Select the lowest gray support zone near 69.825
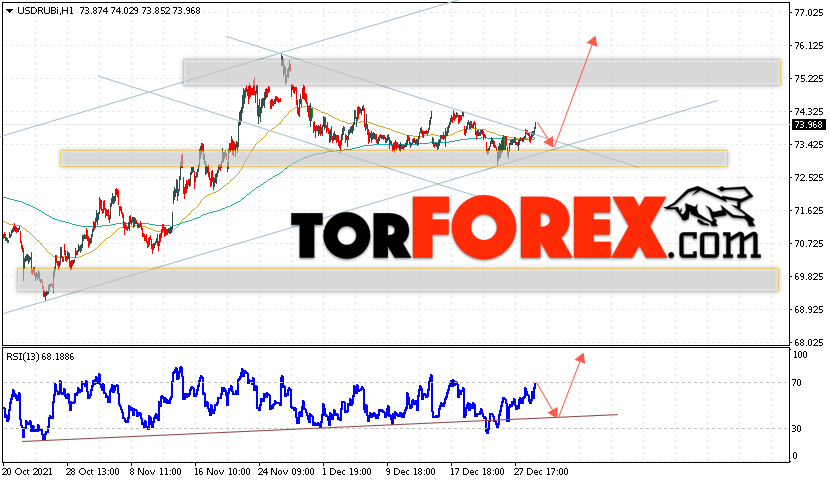Image resolution: width=830 pixels, height=483 pixels. click(x=398, y=280)
